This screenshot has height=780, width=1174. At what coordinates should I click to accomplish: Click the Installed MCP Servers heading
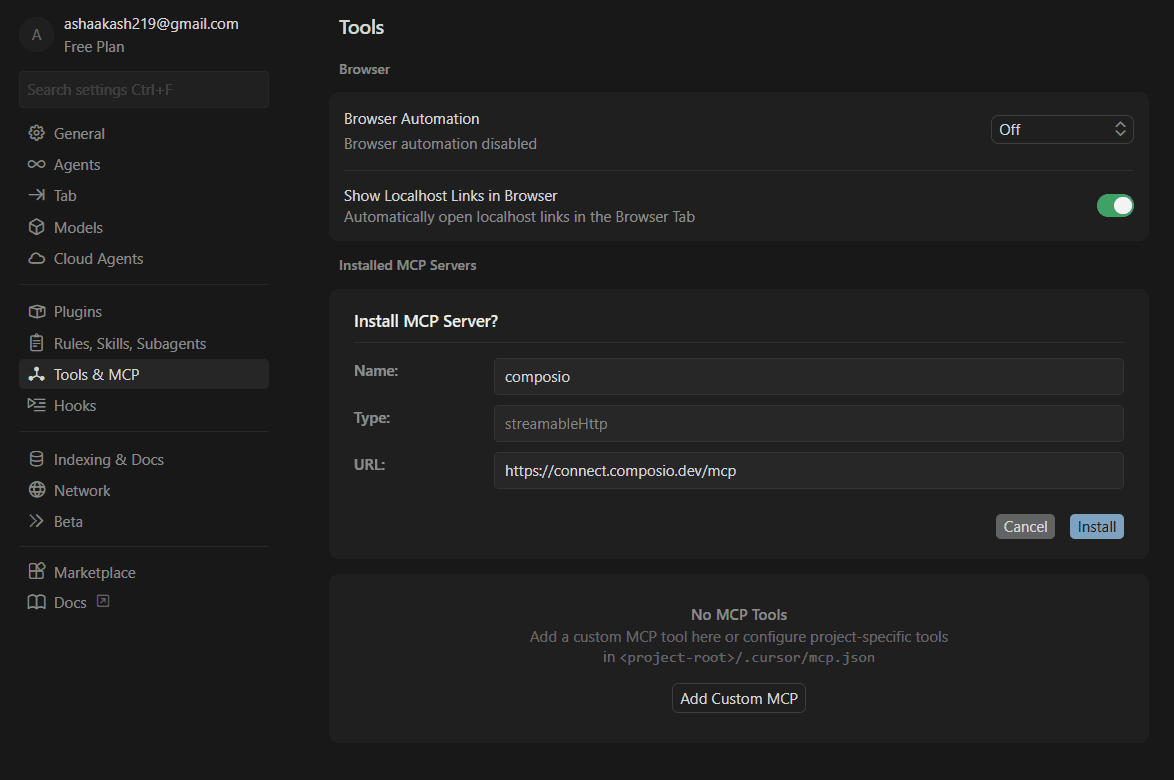point(407,265)
